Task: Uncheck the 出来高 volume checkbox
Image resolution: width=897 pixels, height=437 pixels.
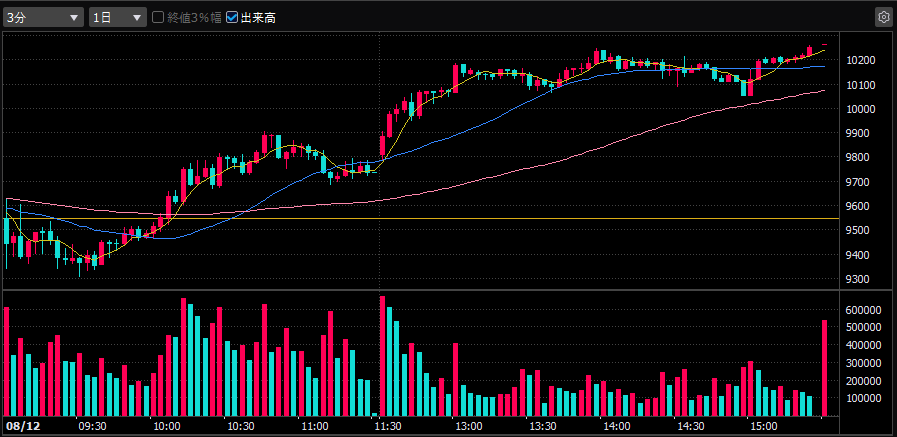Action: (x=232, y=18)
